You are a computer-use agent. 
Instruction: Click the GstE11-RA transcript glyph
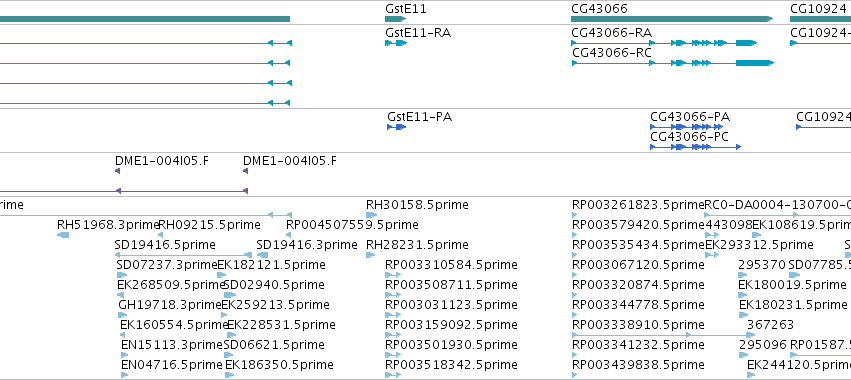point(396,43)
